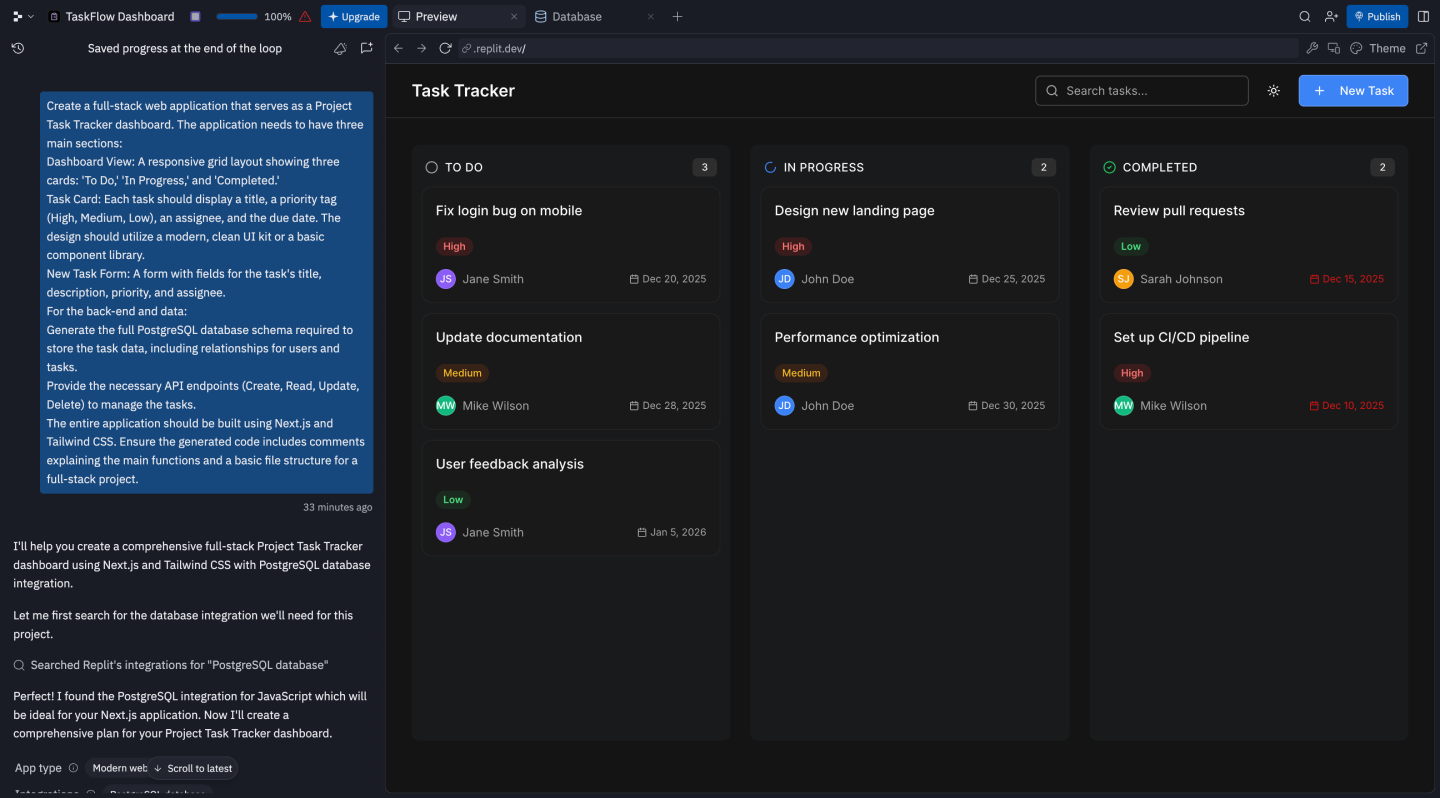The height and width of the screenshot is (798, 1440).
Task: Open the notification bell icon
Action: pyautogui.click(x=340, y=48)
